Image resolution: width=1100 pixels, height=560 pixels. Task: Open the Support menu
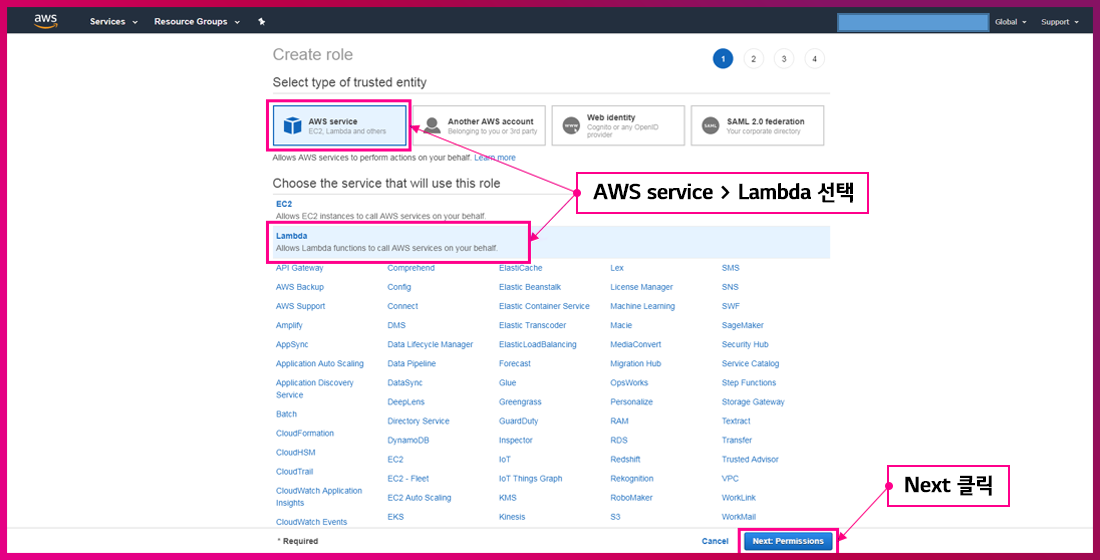point(1059,22)
